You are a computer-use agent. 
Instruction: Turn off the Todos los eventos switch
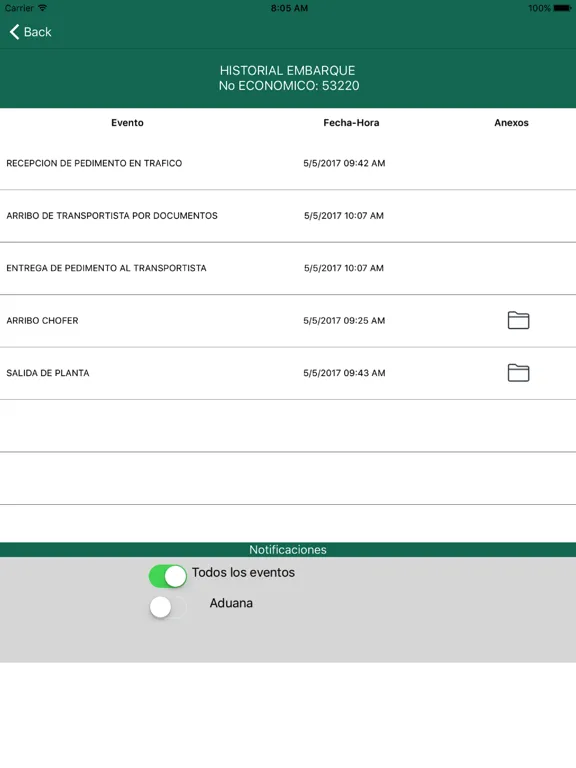[168, 576]
